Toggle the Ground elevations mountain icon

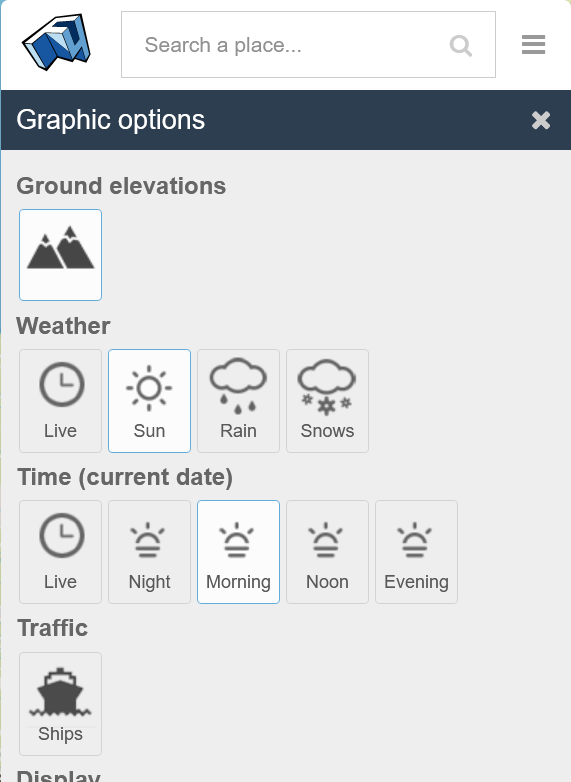60,255
